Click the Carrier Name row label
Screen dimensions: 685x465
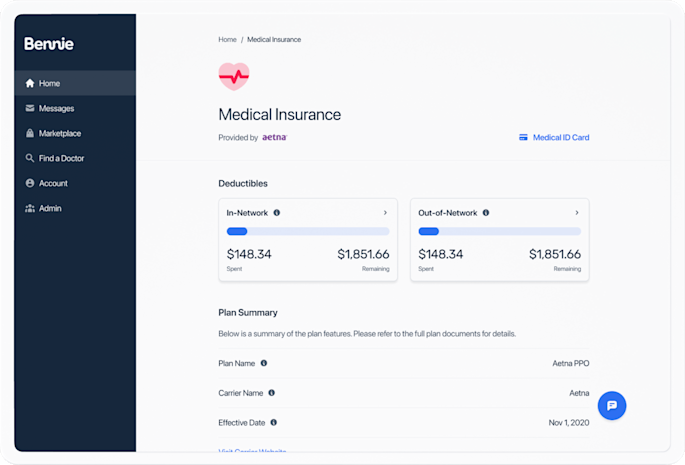pyautogui.click(x=241, y=393)
